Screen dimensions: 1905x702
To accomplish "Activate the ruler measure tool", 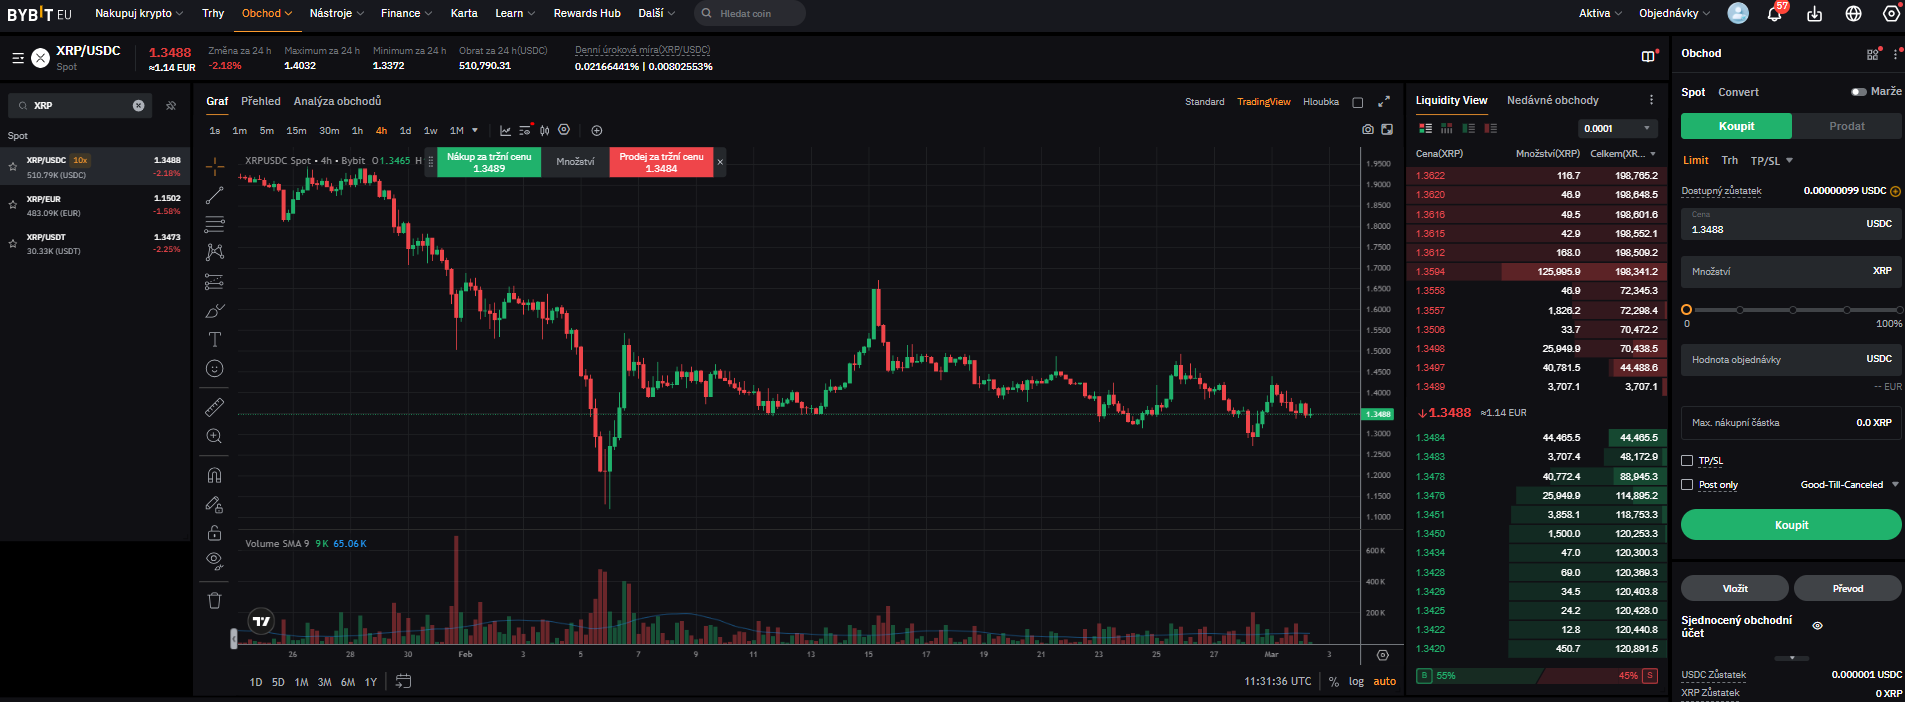I will tap(214, 407).
